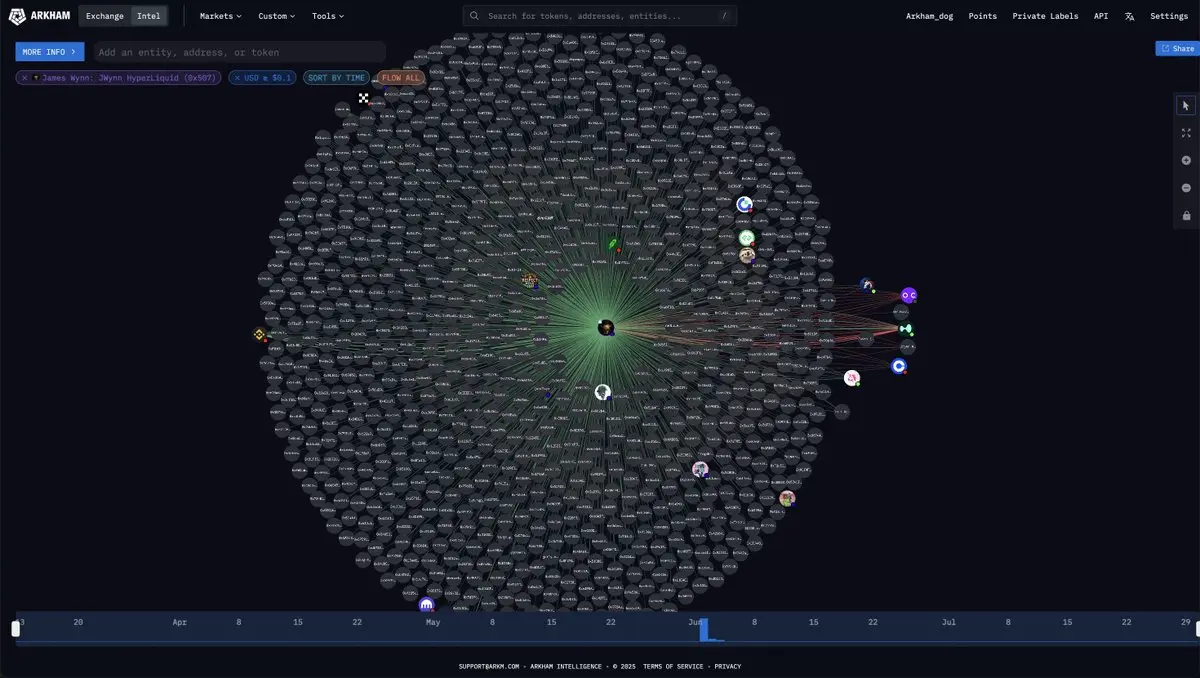This screenshot has width=1200, height=678.
Task: Open the Custom dropdown menu
Action: [x=276, y=16]
